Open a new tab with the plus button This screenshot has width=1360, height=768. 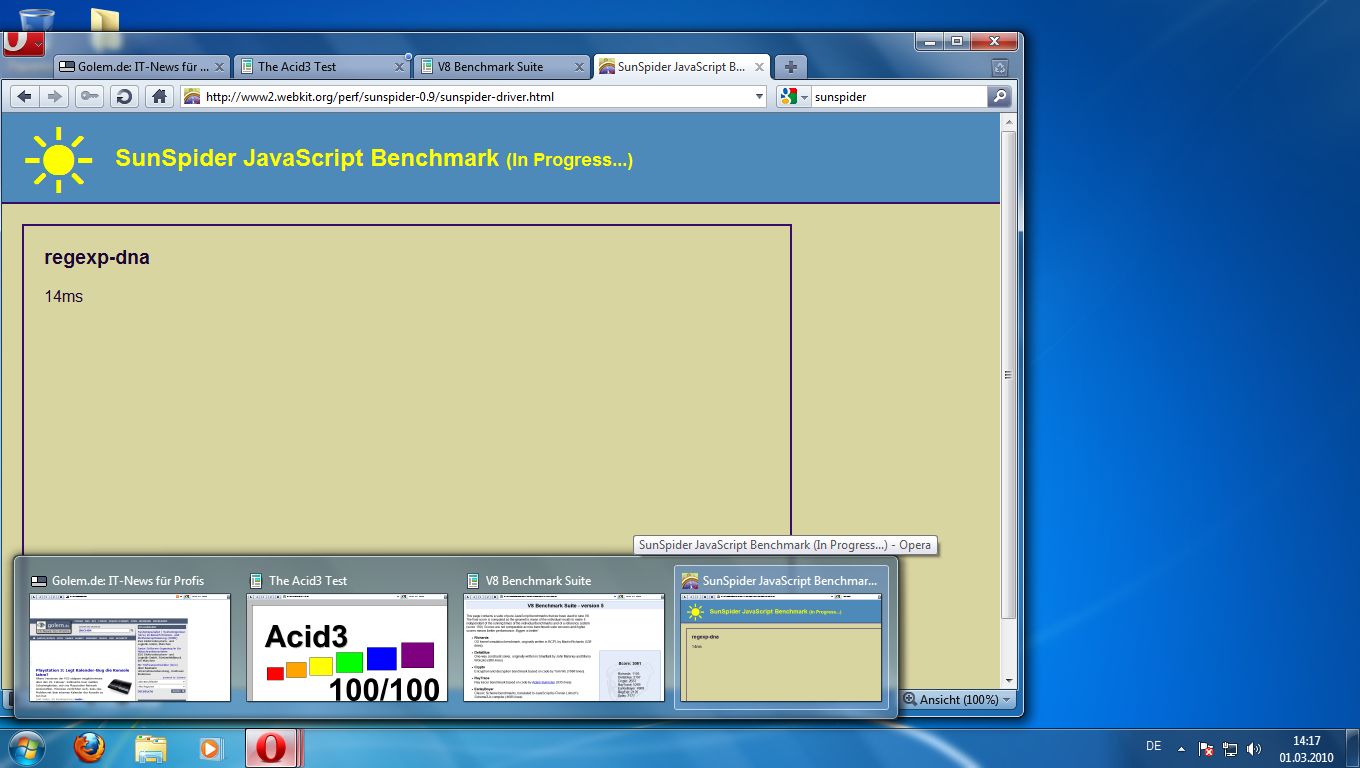click(790, 66)
